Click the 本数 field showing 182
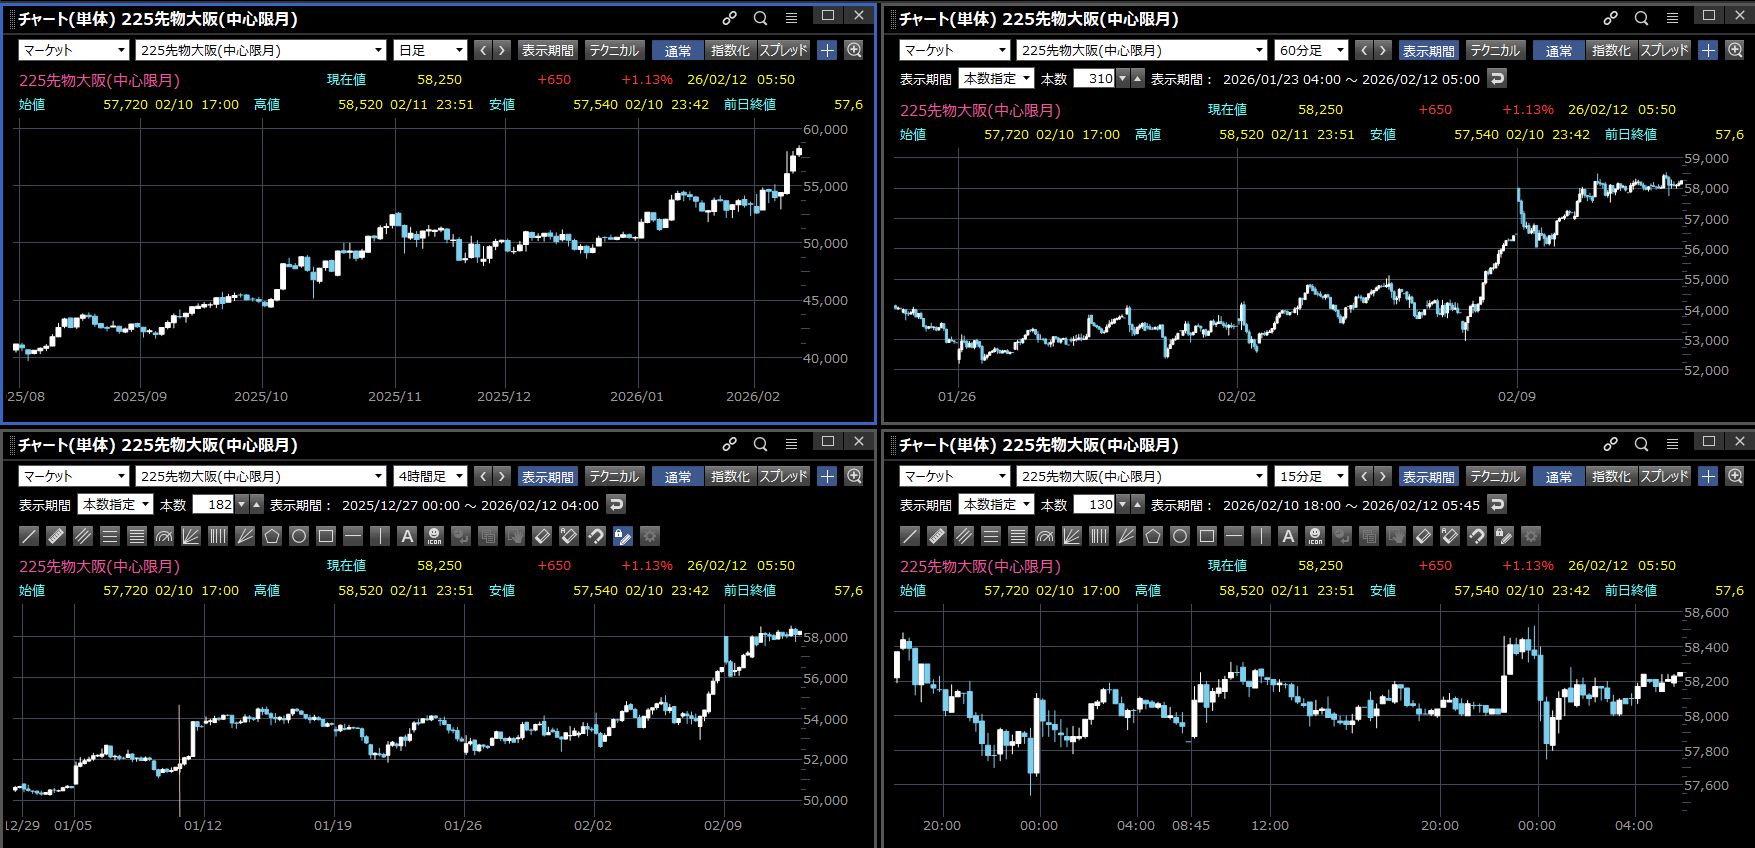 tap(213, 505)
